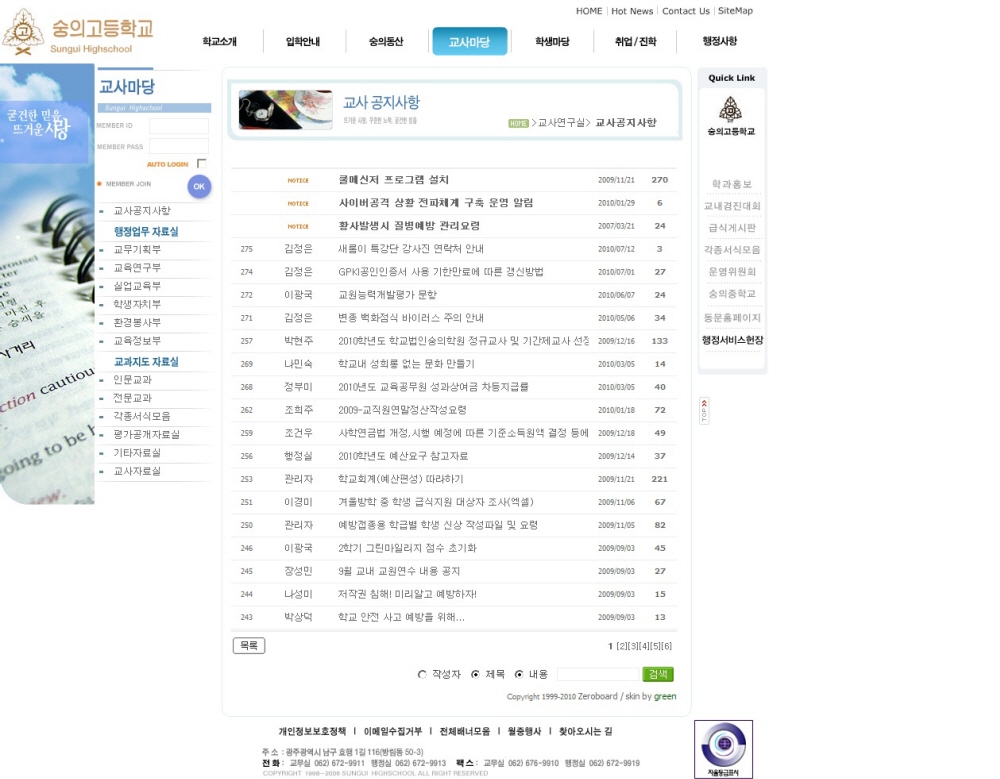Click the green HOME breadcrumb icon
The image size is (1000, 779).
tap(517, 123)
